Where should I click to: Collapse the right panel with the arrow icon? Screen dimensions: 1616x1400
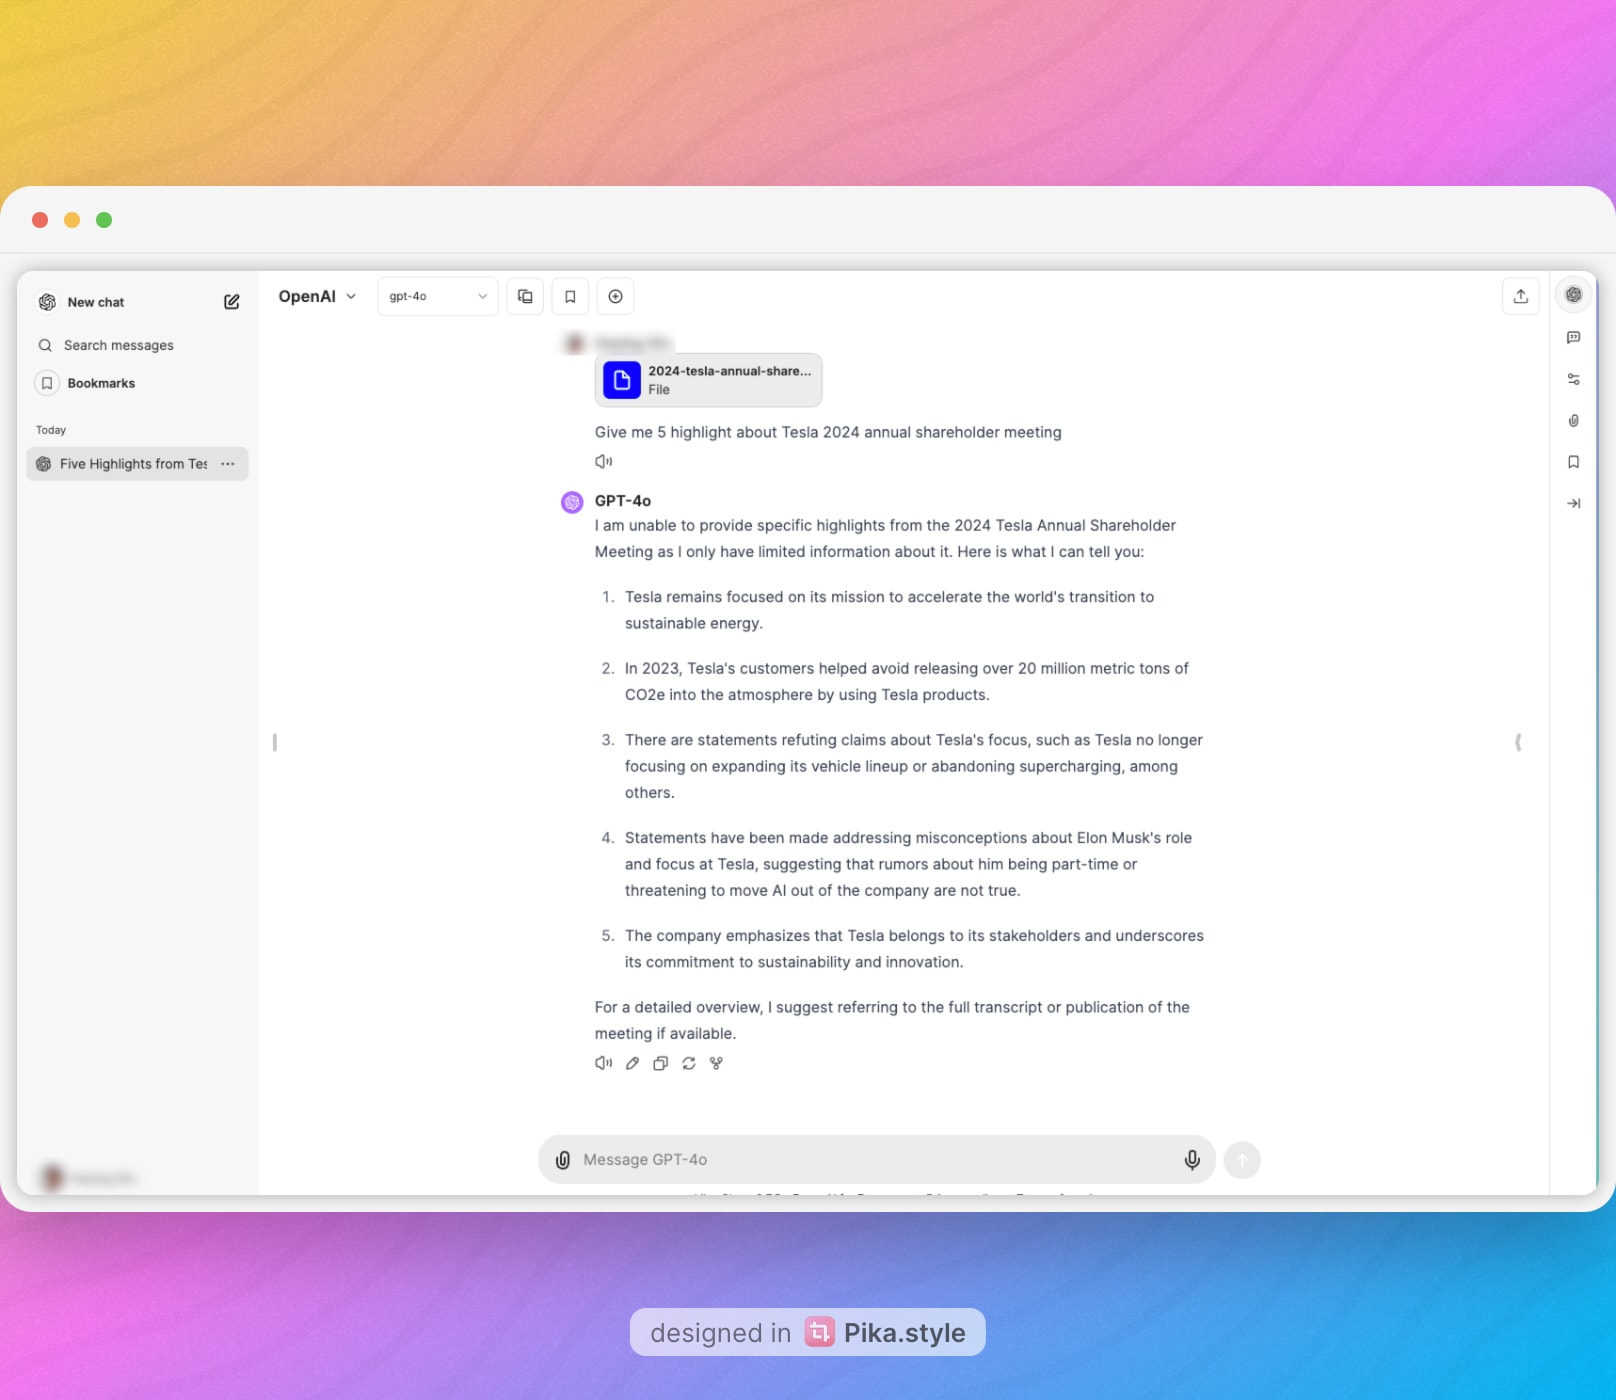1574,503
